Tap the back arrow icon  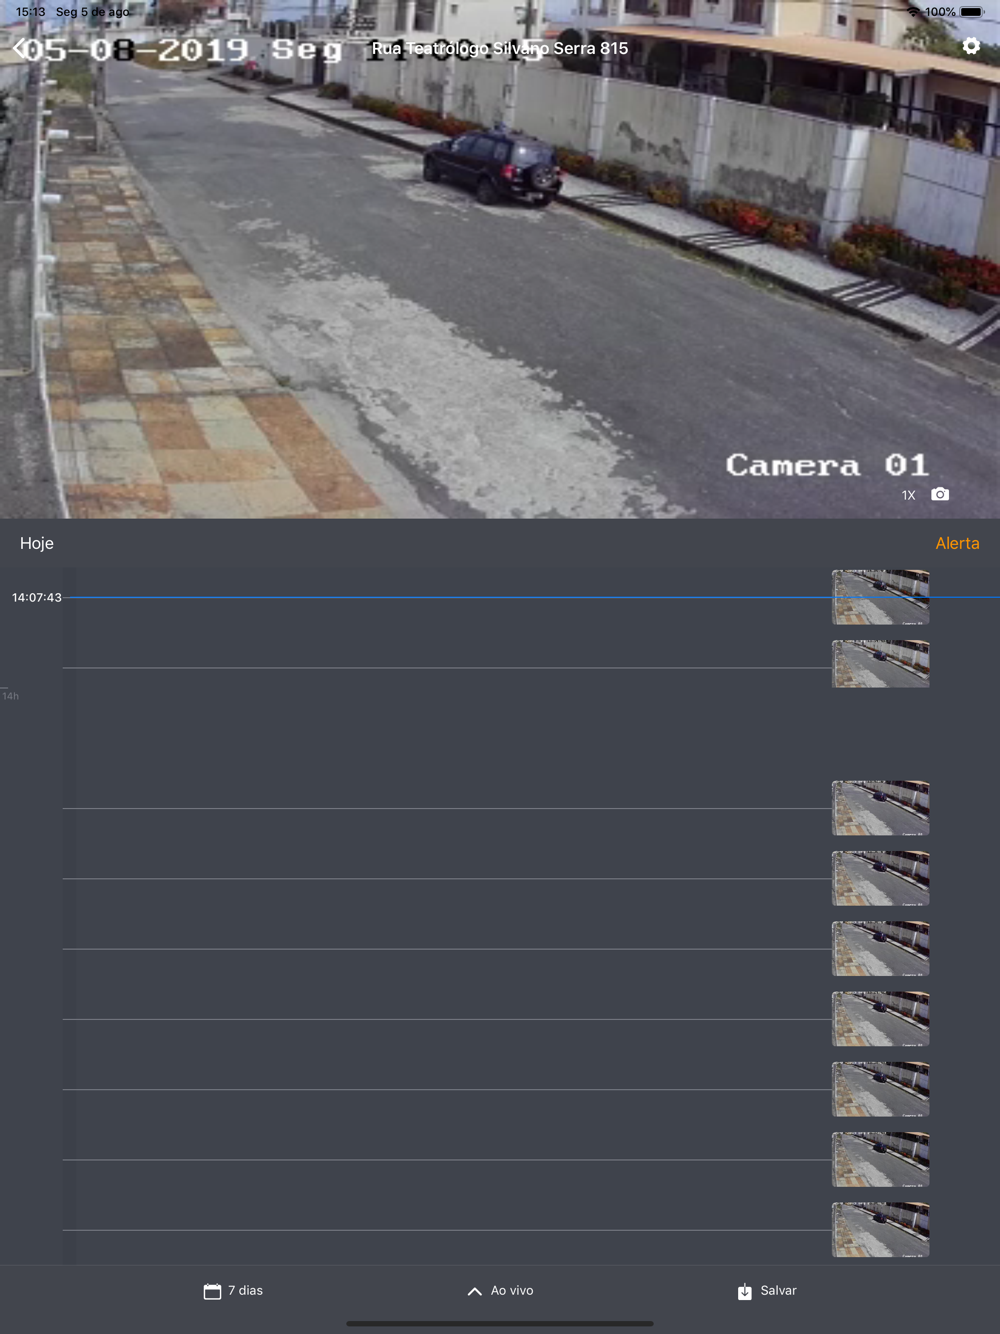click(x=22, y=48)
